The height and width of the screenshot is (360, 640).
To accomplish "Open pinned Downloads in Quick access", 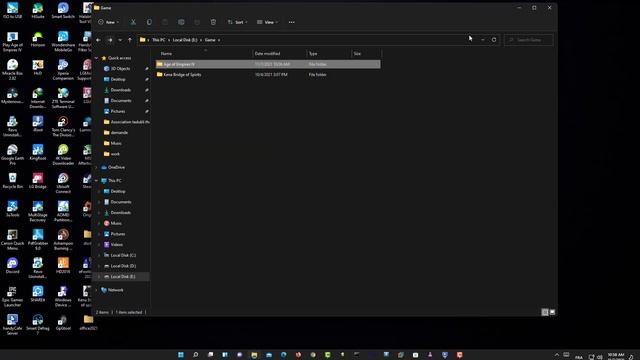I will point(120,90).
